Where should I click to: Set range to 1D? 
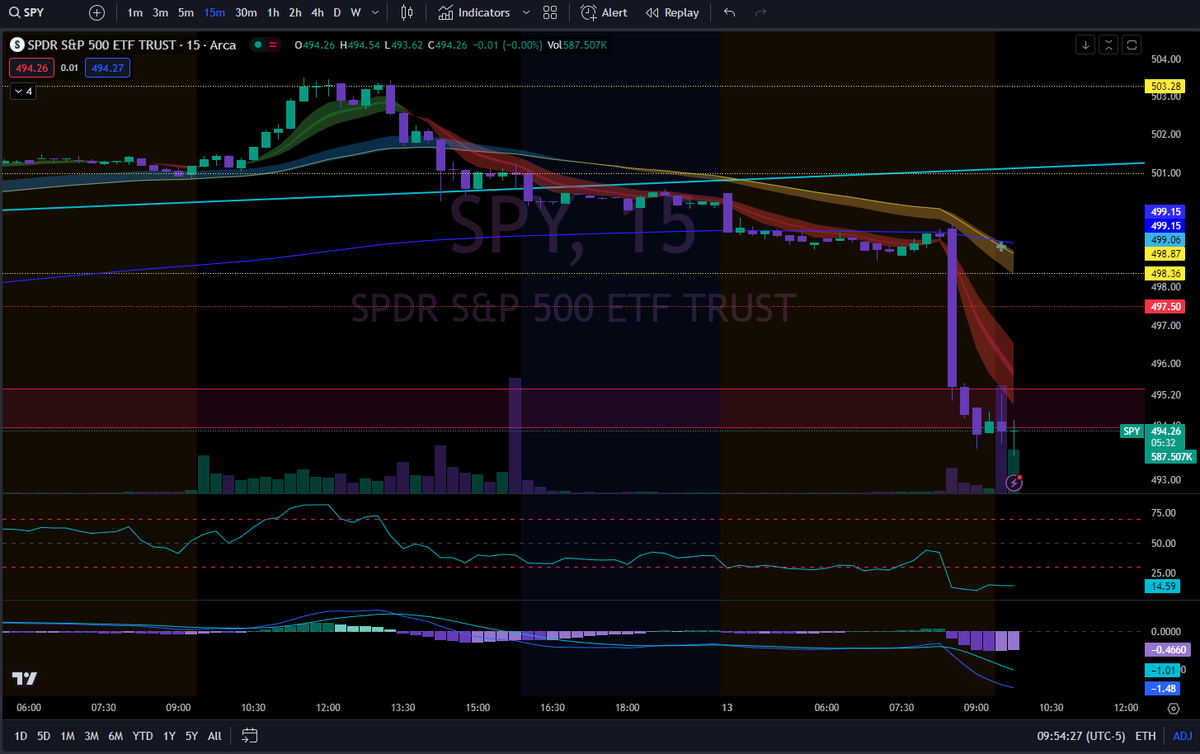click(x=21, y=736)
